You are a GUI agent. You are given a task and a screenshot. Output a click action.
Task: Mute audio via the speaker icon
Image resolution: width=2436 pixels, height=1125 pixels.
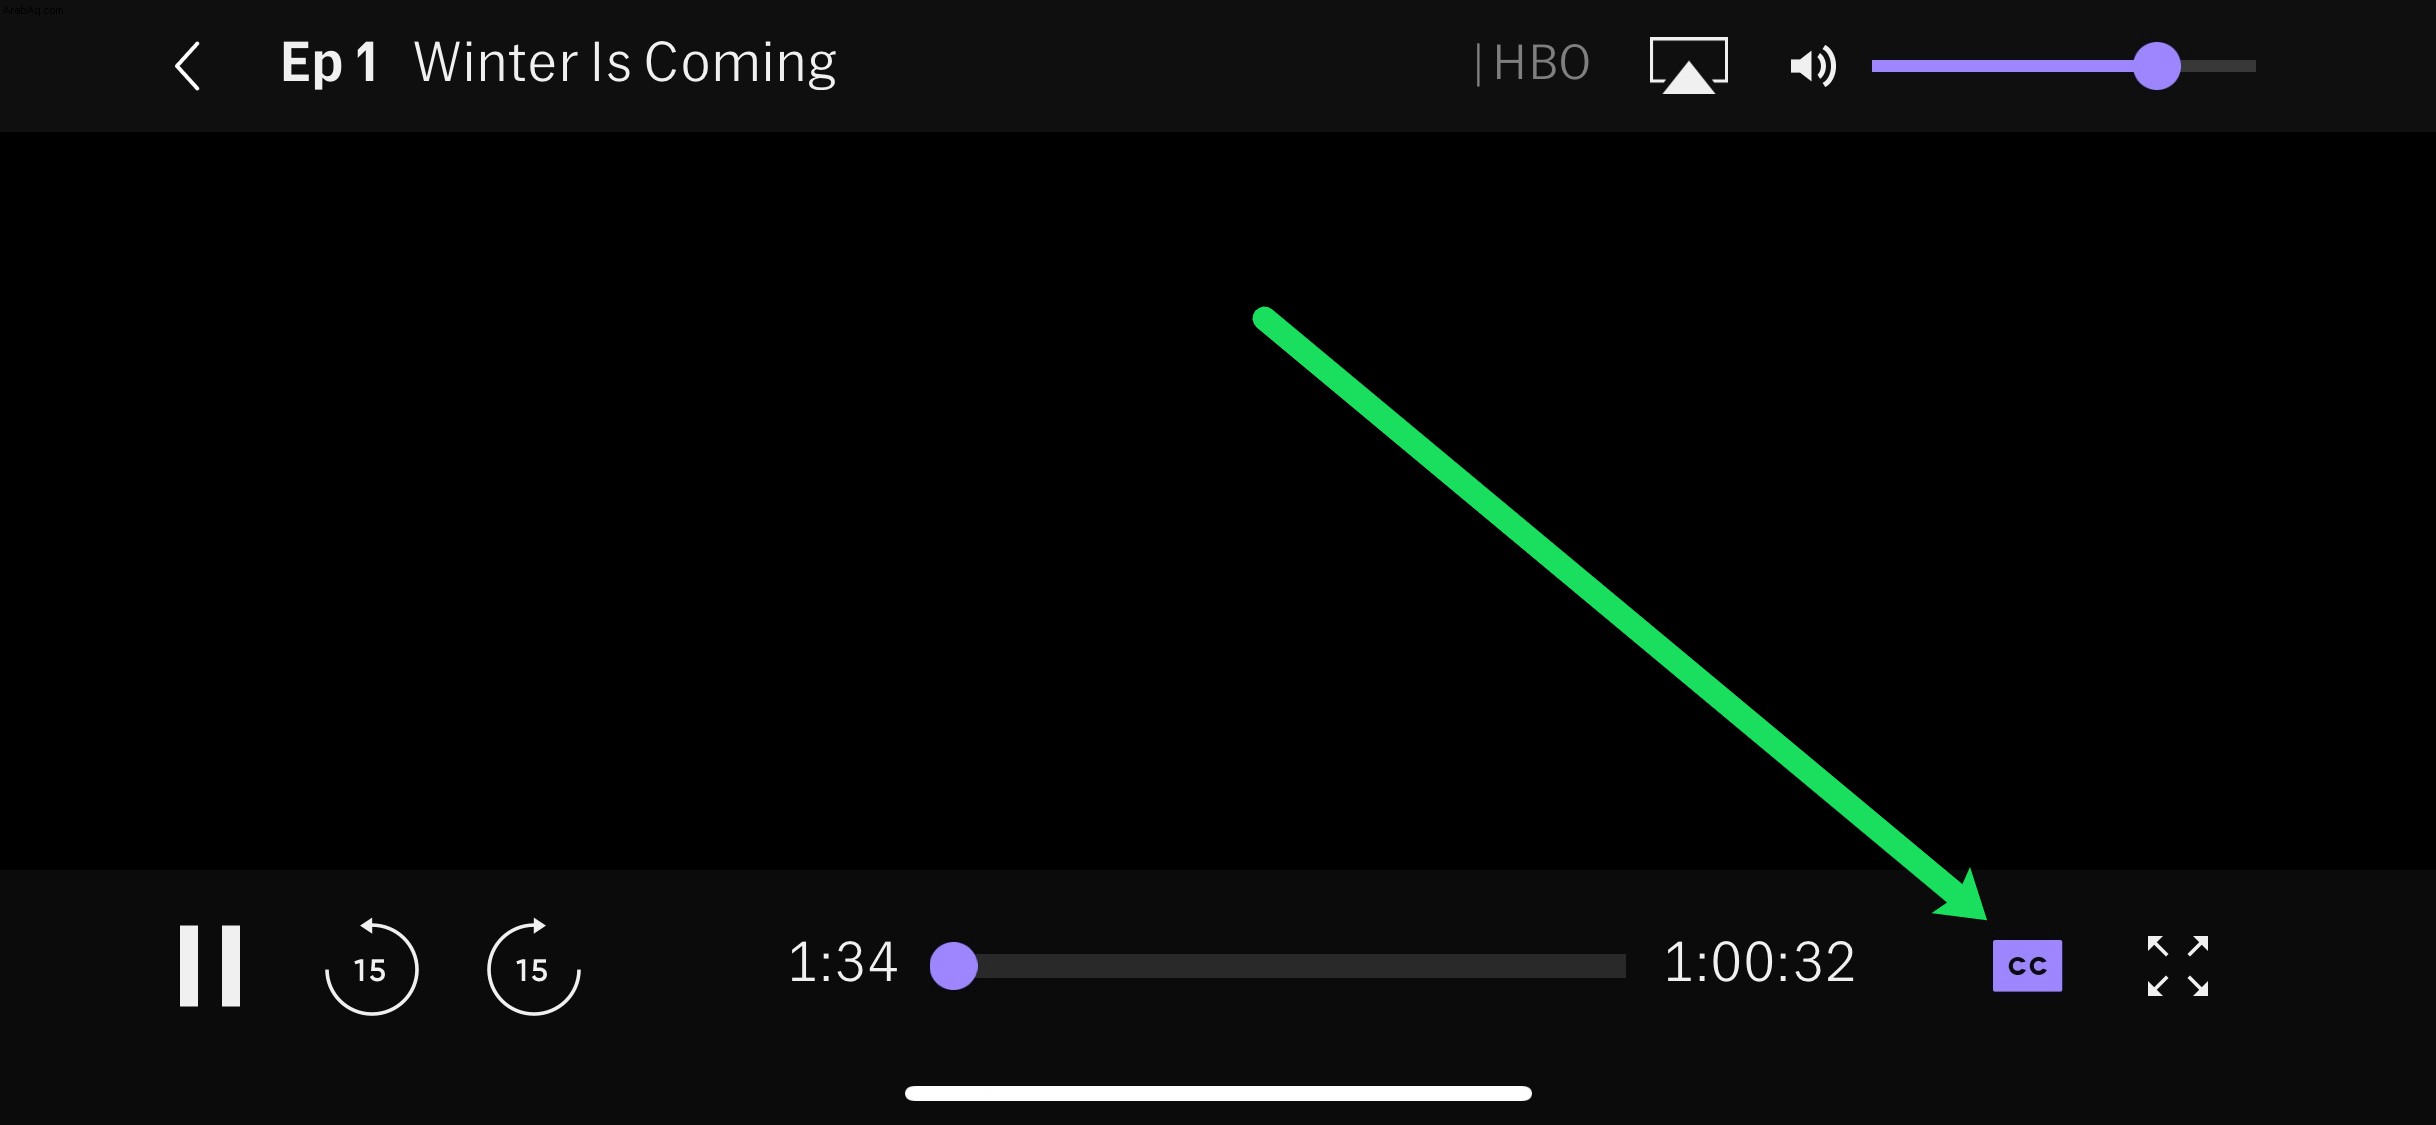[x=1812, y=66]
